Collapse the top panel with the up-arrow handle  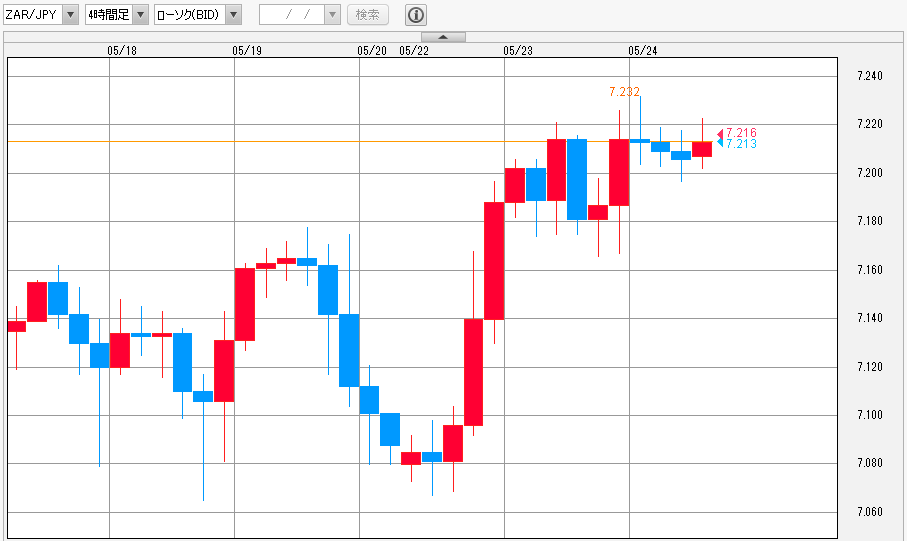click(x=443, y=37)
